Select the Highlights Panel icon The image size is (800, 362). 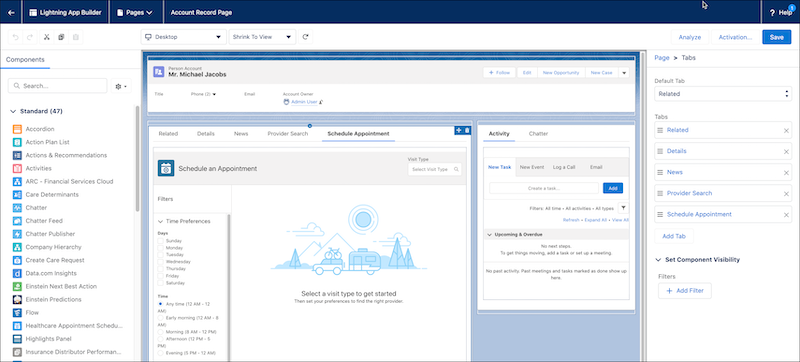click(17, 339)
